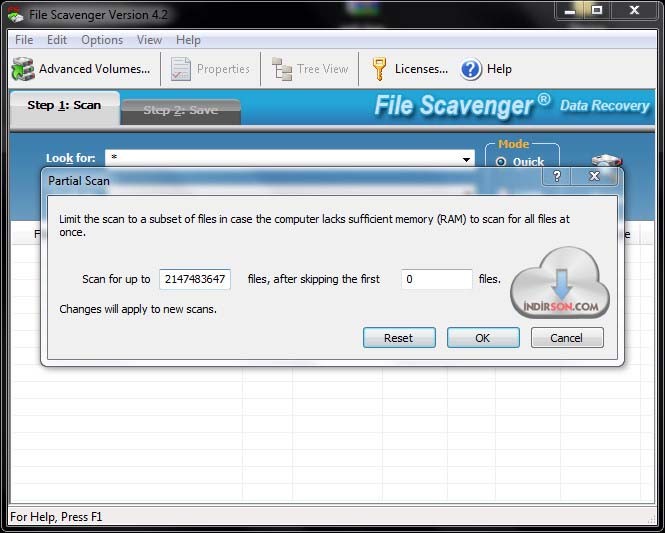Click the 'Look for:' label
Image resolution: width=665 pixels, height=533 pixels.
tap(70, 158)
